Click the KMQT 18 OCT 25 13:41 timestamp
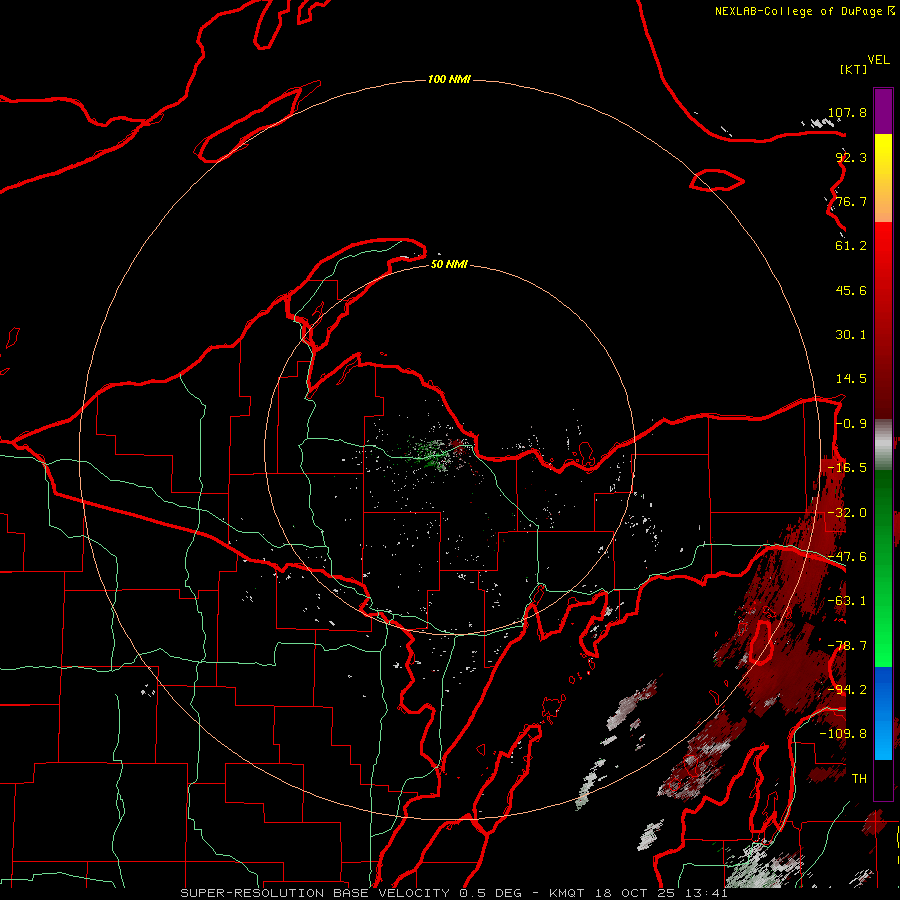900x900 pixels. [638, 893]
